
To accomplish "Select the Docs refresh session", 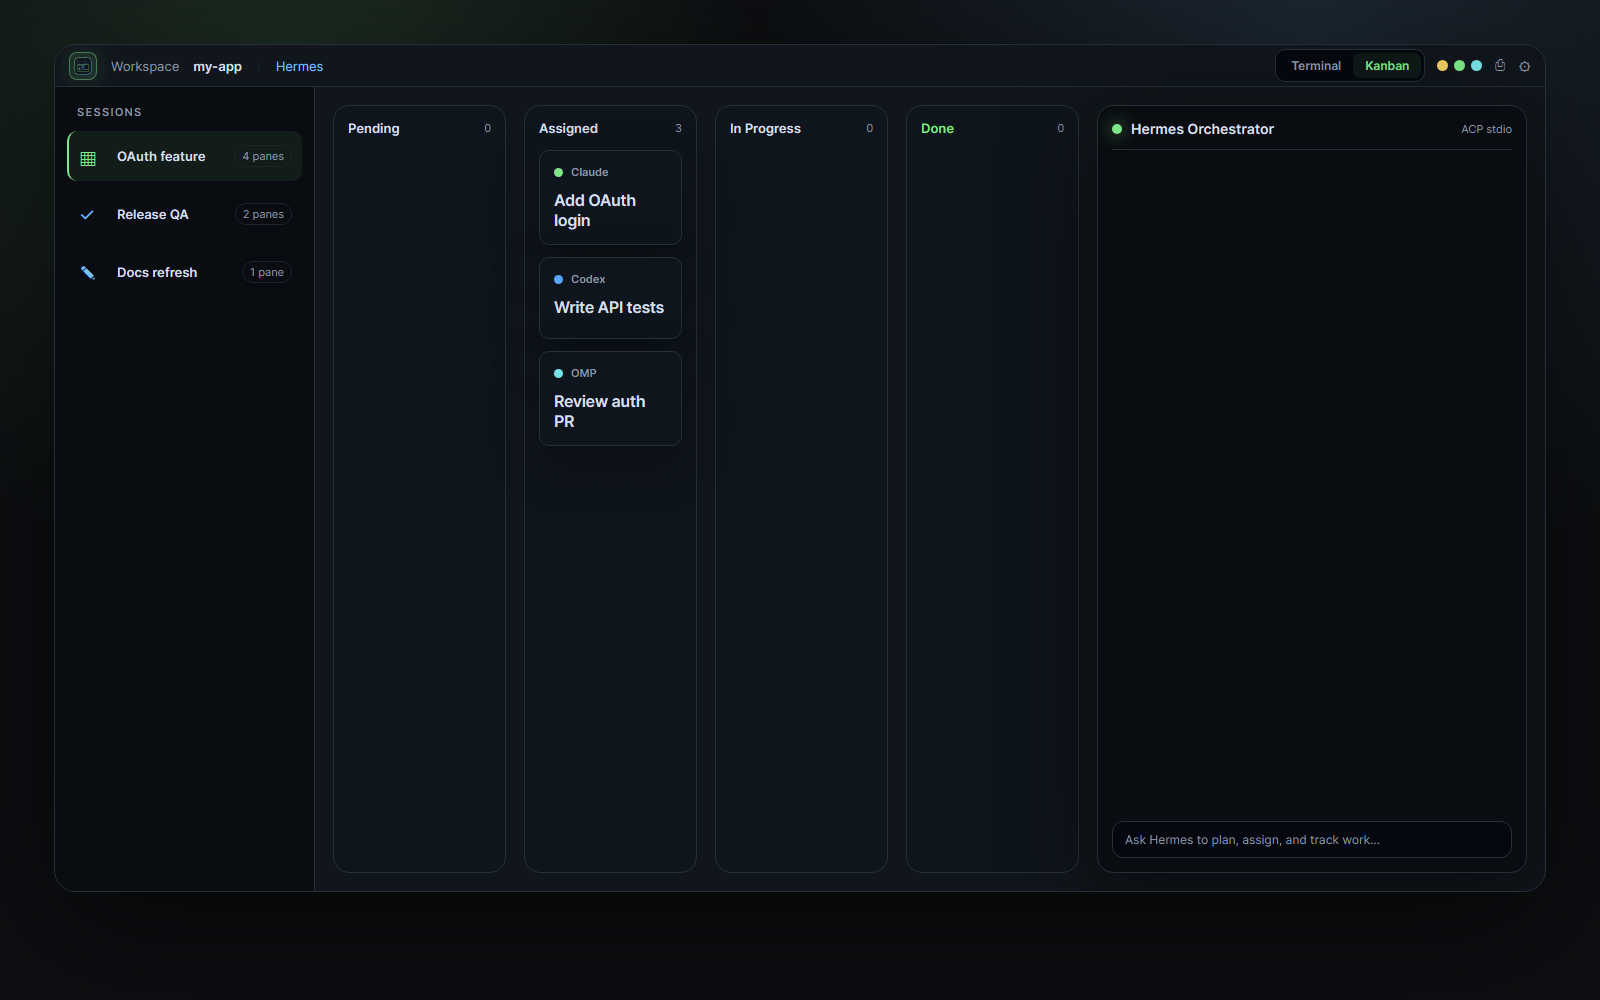I will click(x=185, y=272).
